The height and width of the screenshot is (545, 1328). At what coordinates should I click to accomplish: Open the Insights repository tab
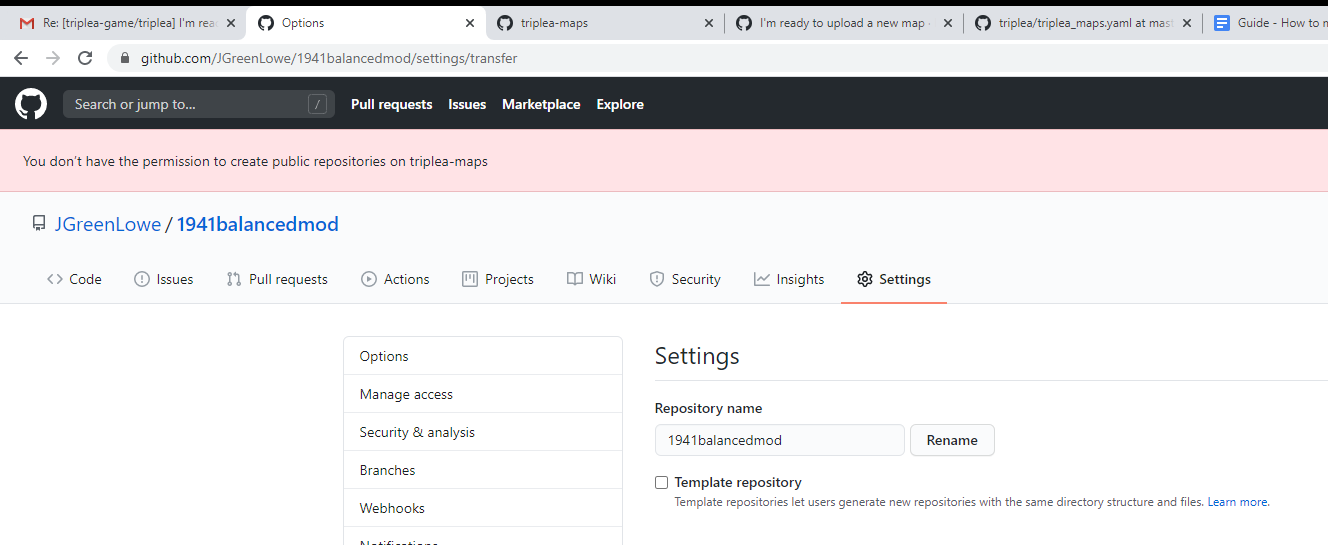tap(789, 279)
